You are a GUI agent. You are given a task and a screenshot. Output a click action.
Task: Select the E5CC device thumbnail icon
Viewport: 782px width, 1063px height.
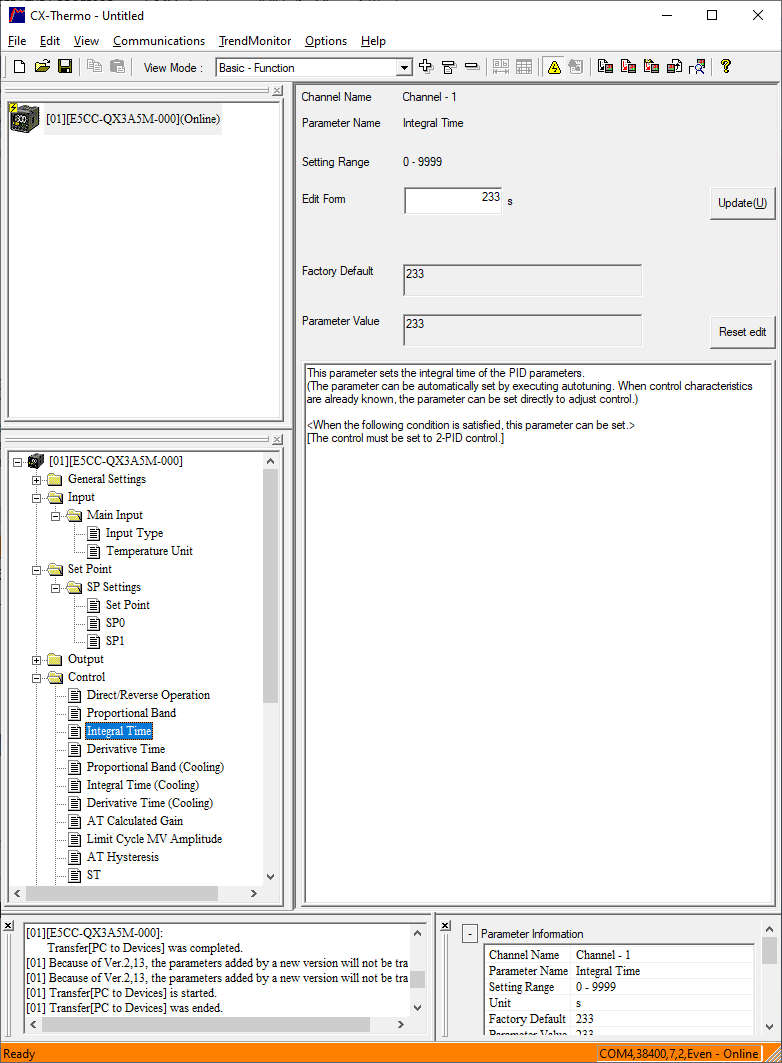tap(24, 118)
